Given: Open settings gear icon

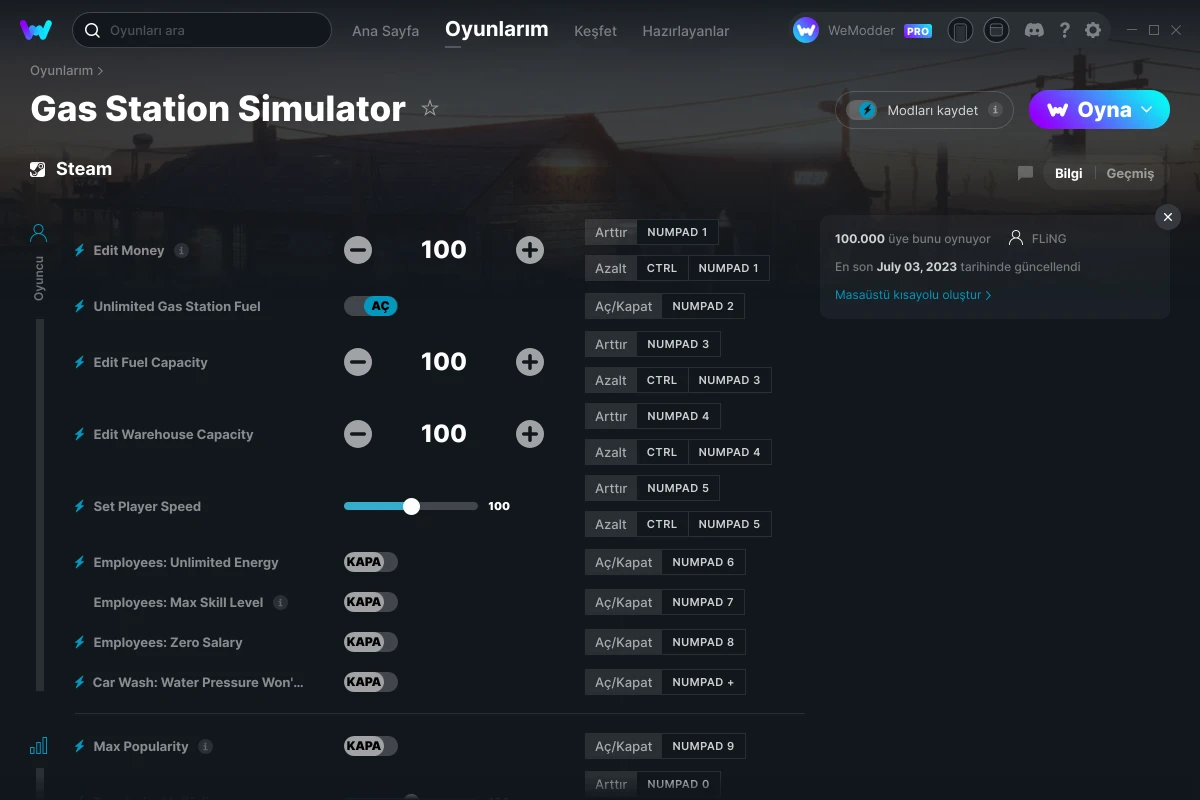Looking at the screenshot, I should [1093, 30].
